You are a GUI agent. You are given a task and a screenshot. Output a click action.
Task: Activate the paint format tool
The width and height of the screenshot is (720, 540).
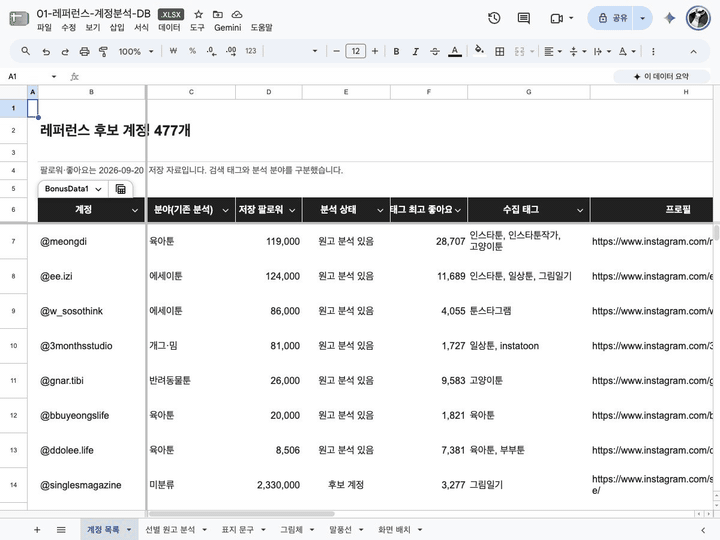[x=103, y=51]
